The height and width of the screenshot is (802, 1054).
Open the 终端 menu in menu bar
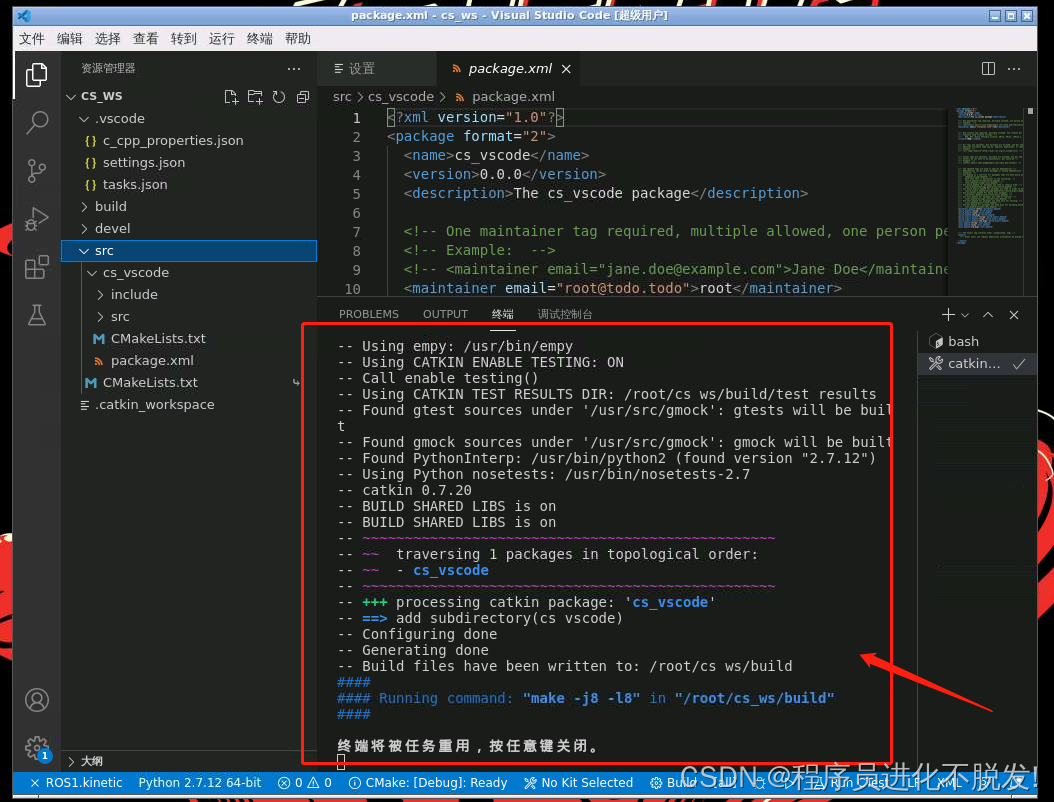[x=259, y=39]
